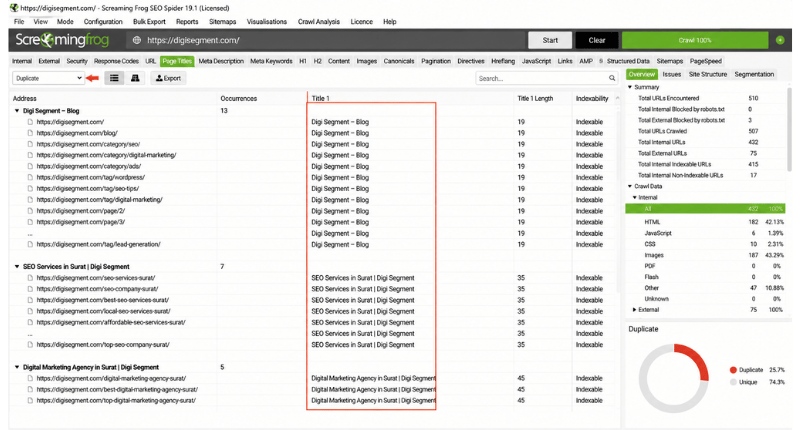The image size is (800, 430).
Task: Collapse the Digi Segment – Blog group
Action: [17, 111]
